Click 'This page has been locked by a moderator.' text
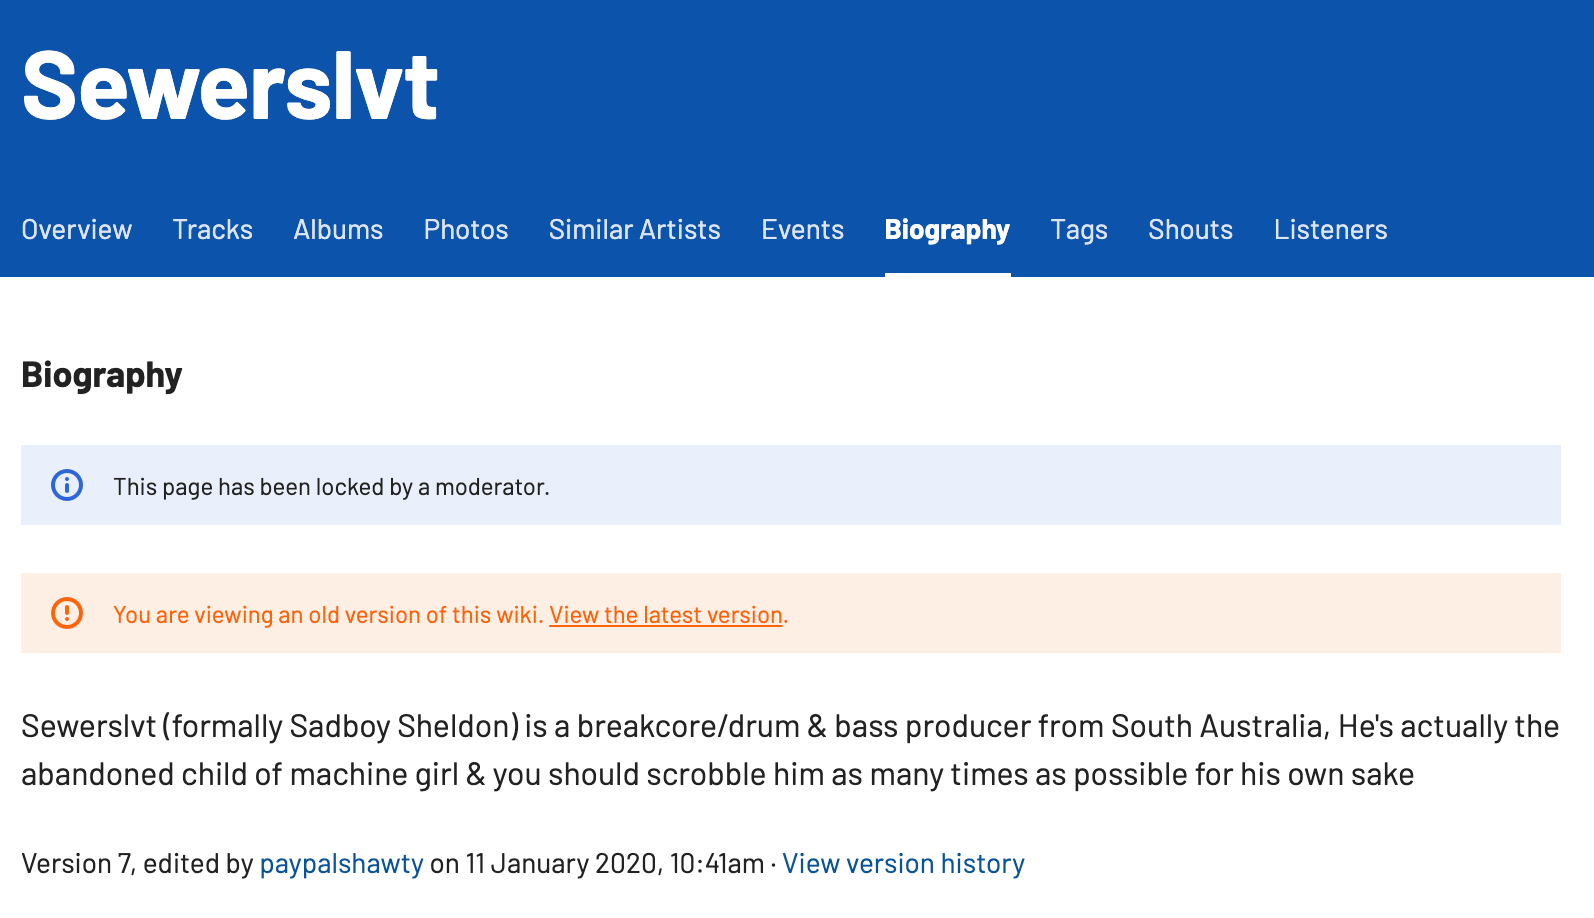 331,487
